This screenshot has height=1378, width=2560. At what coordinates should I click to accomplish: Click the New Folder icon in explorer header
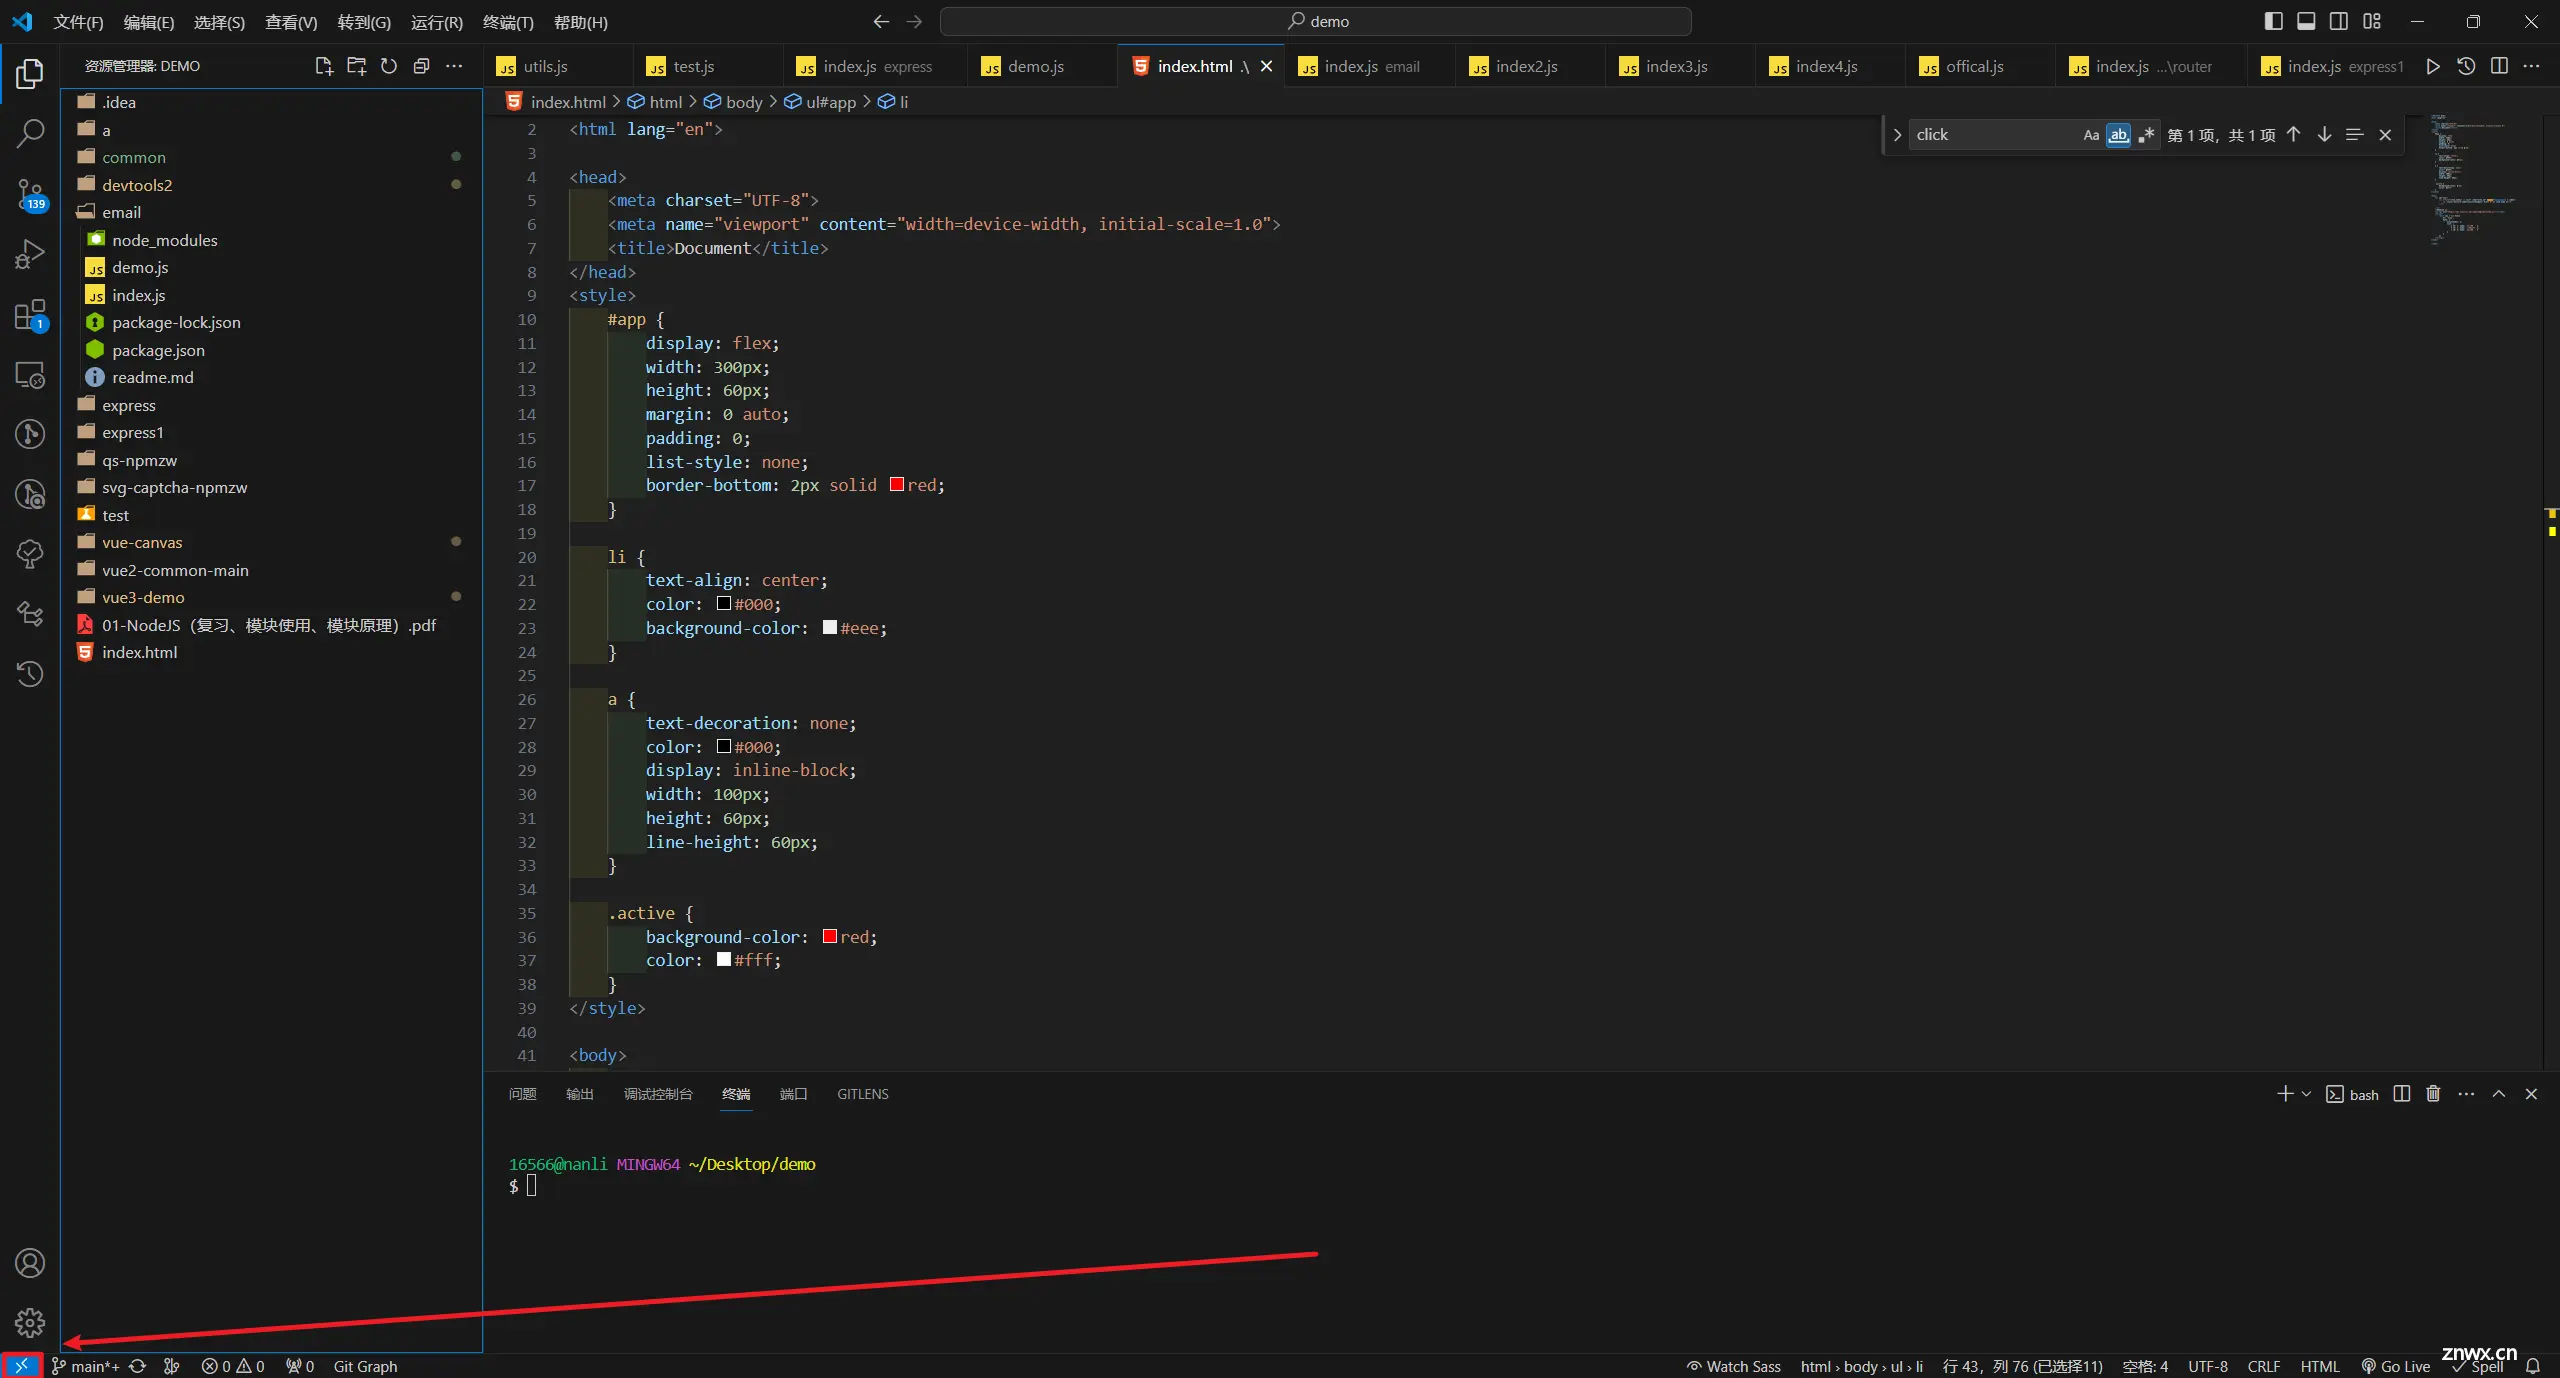click(x=356, y=66)
